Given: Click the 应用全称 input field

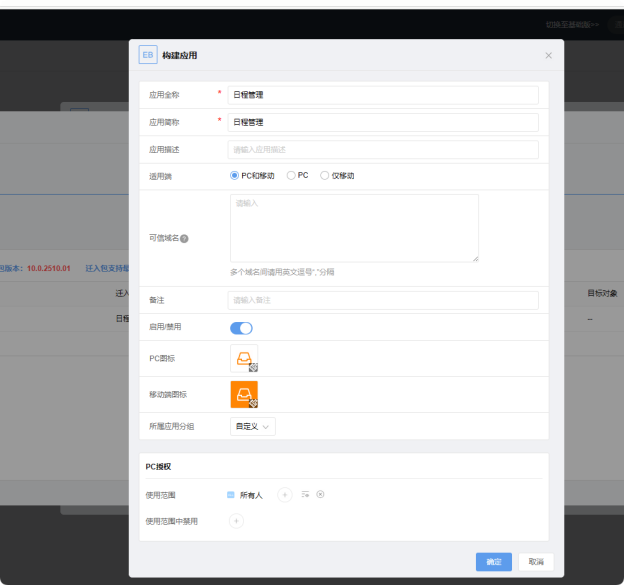Looking at the screenshot, I should [x=383, y=95].
